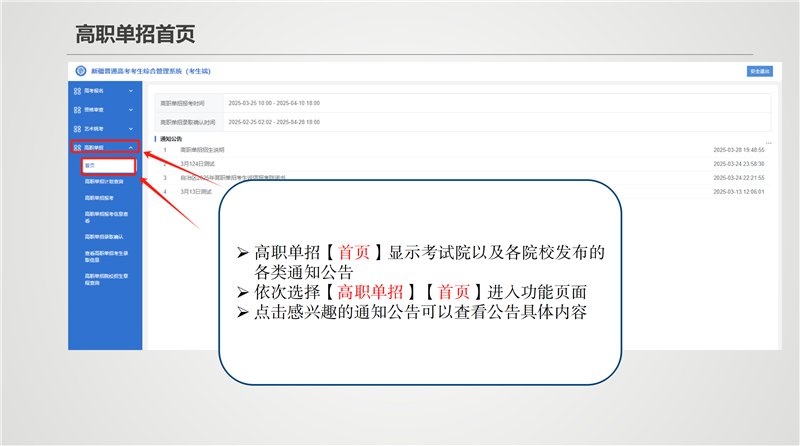Image resolution: width=800 pixels, height=446 pixels.
Task: Open the three-dot more icon above notices
Action: click(768, 142)
